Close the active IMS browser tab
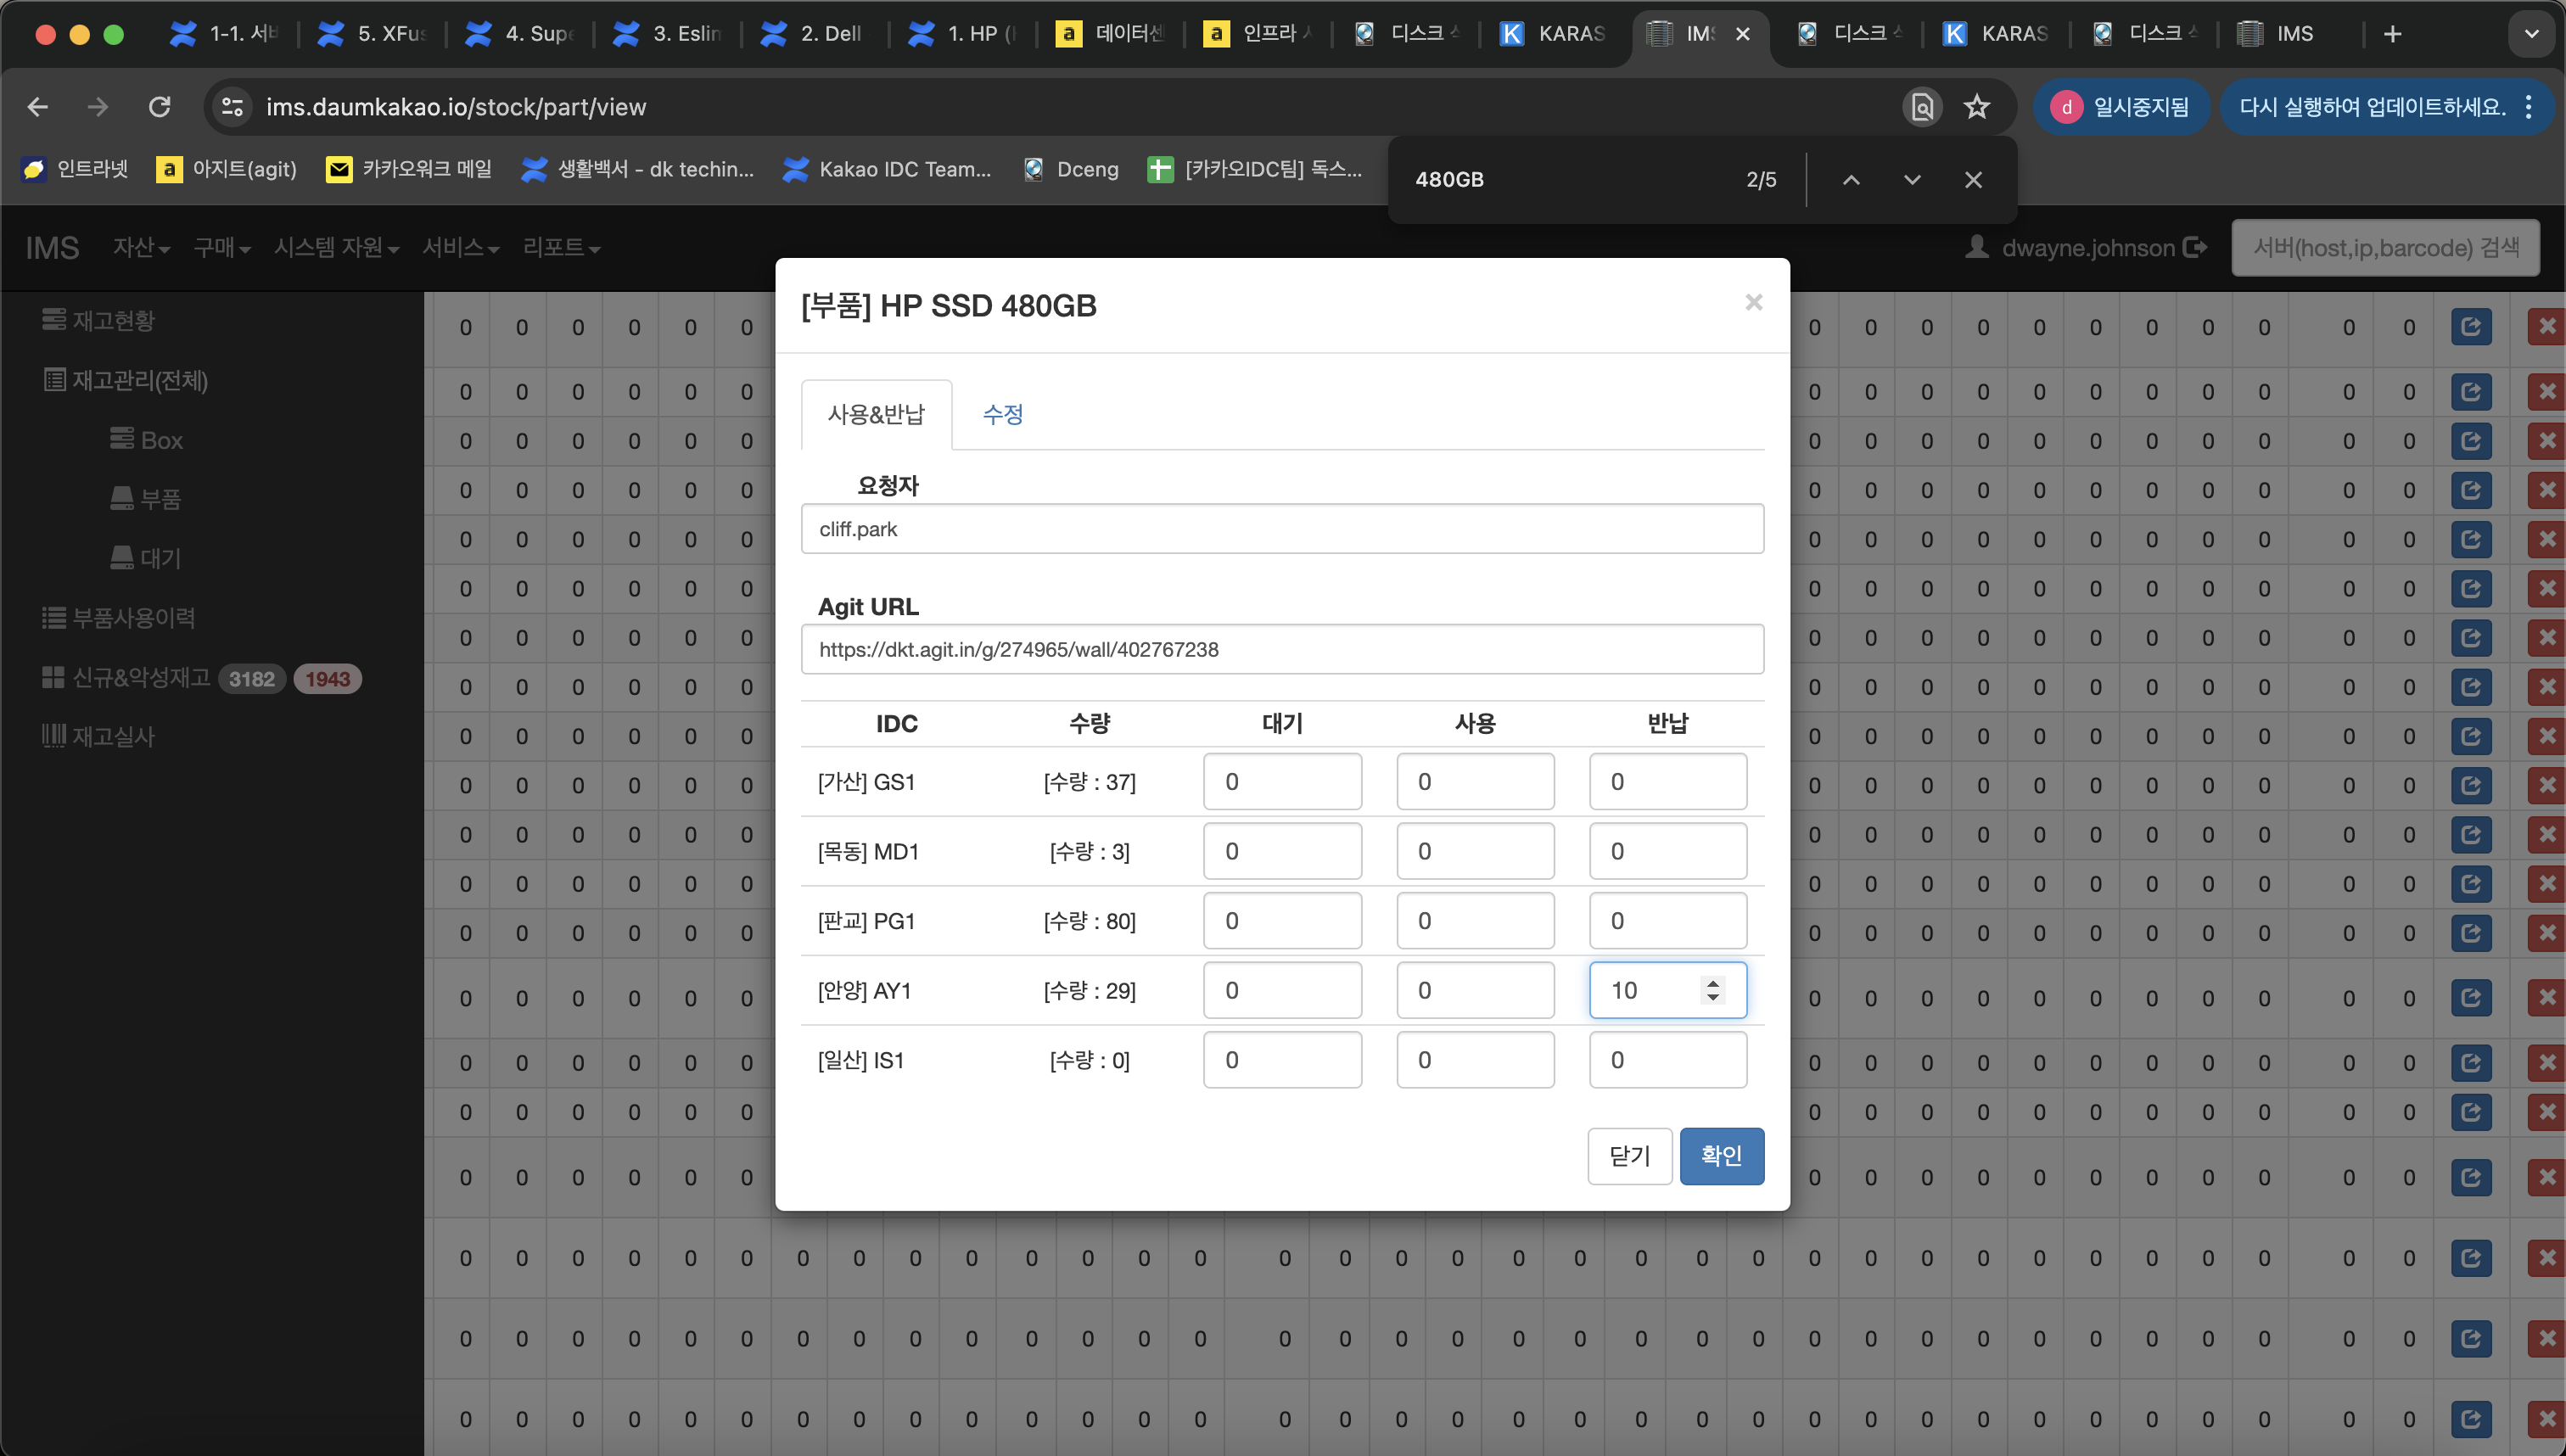Image resolution: width=2566 pixels, height=1456 pixels. point(1743,34)
